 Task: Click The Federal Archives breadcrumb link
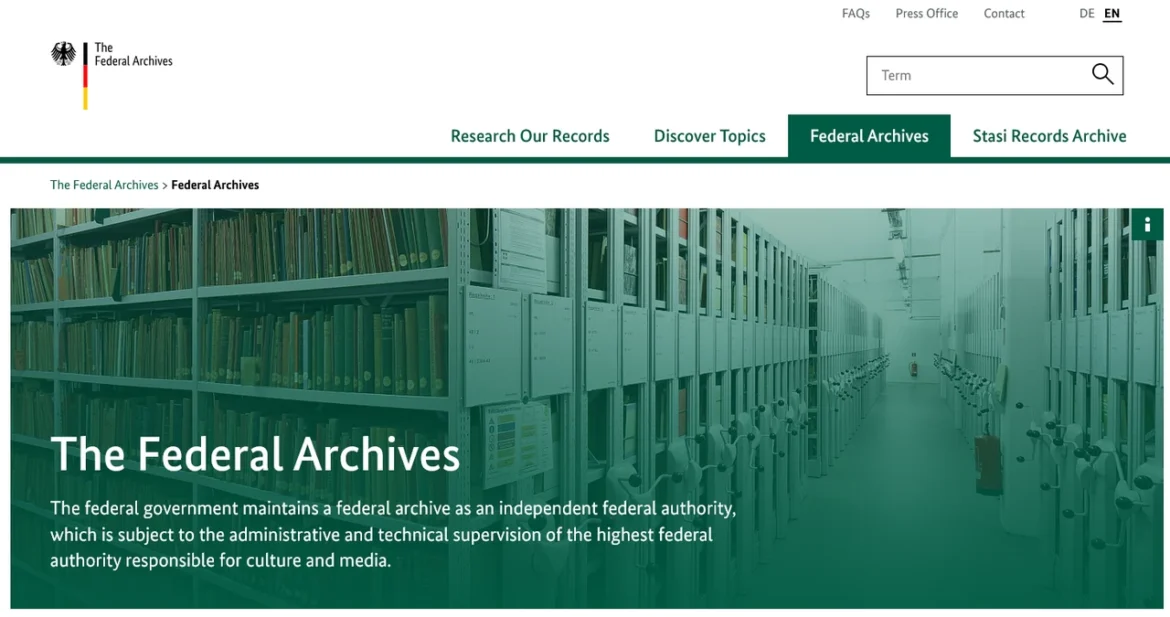pos(104,185)
